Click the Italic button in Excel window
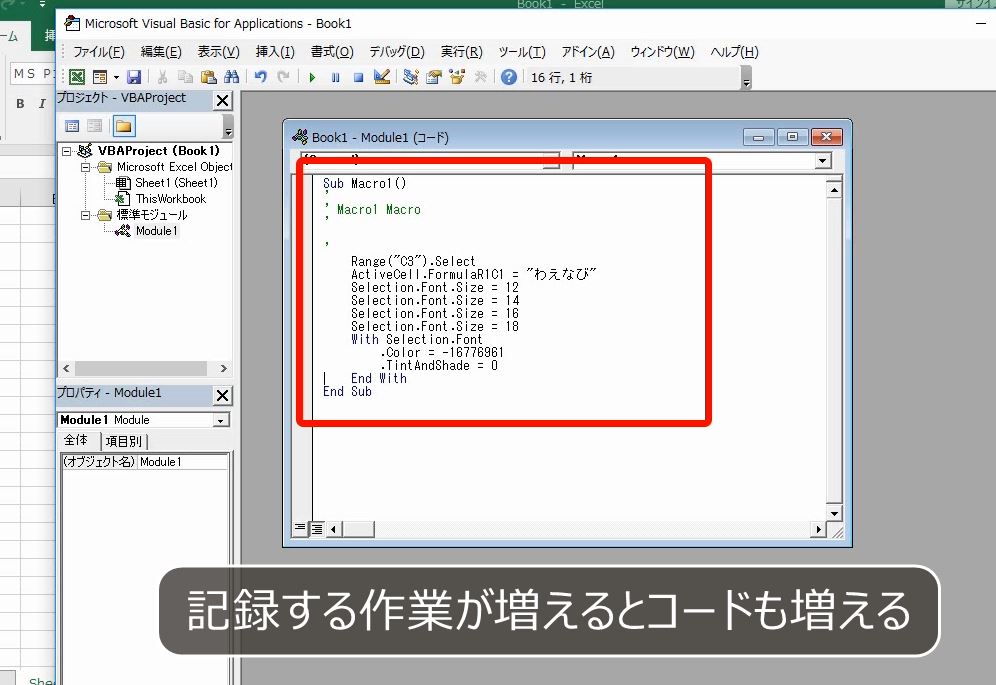996x685 pixels. pos(42,104)
